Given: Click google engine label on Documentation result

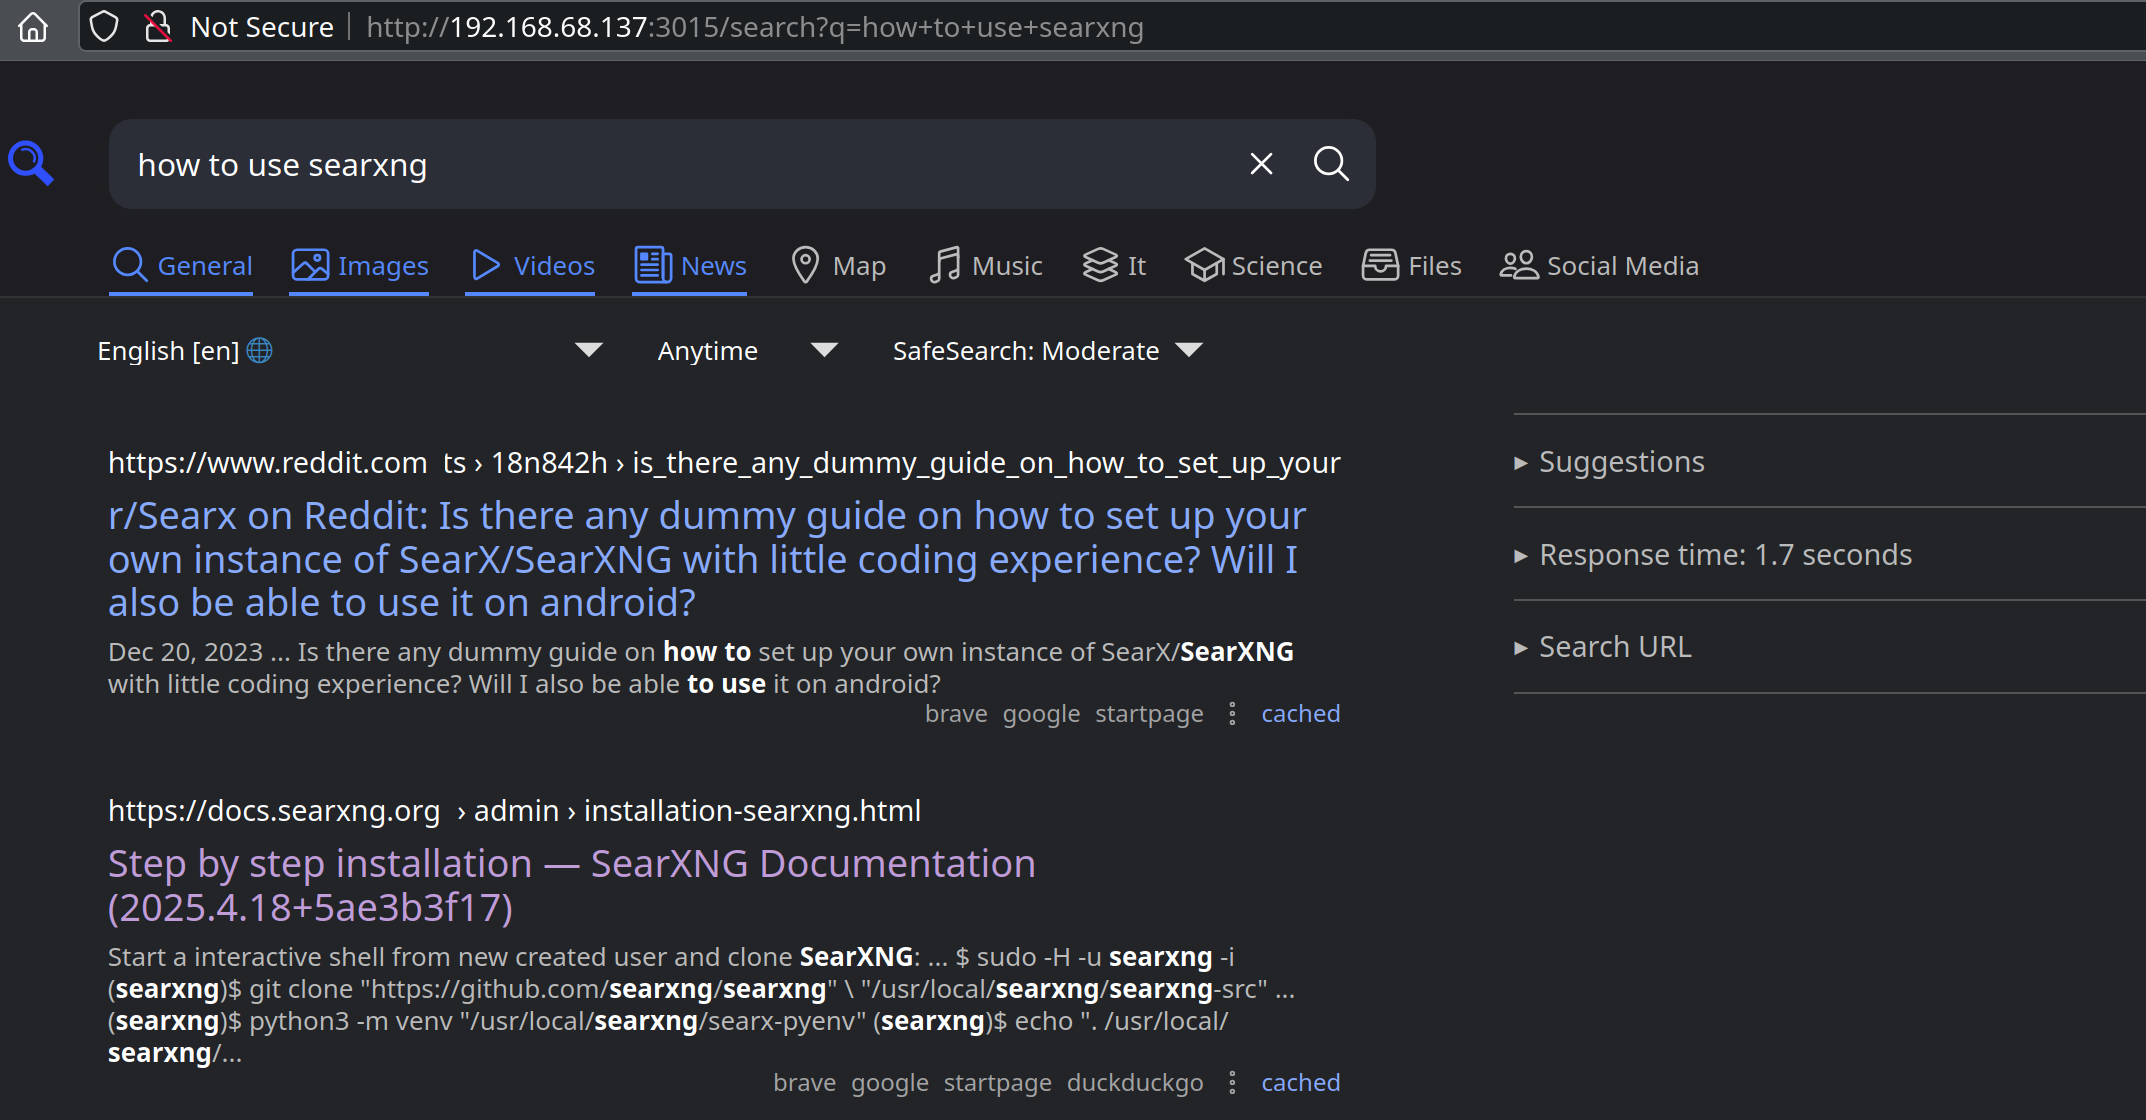Looking at the screenshot, I should pyautogui.click(x=890, y=1083).
